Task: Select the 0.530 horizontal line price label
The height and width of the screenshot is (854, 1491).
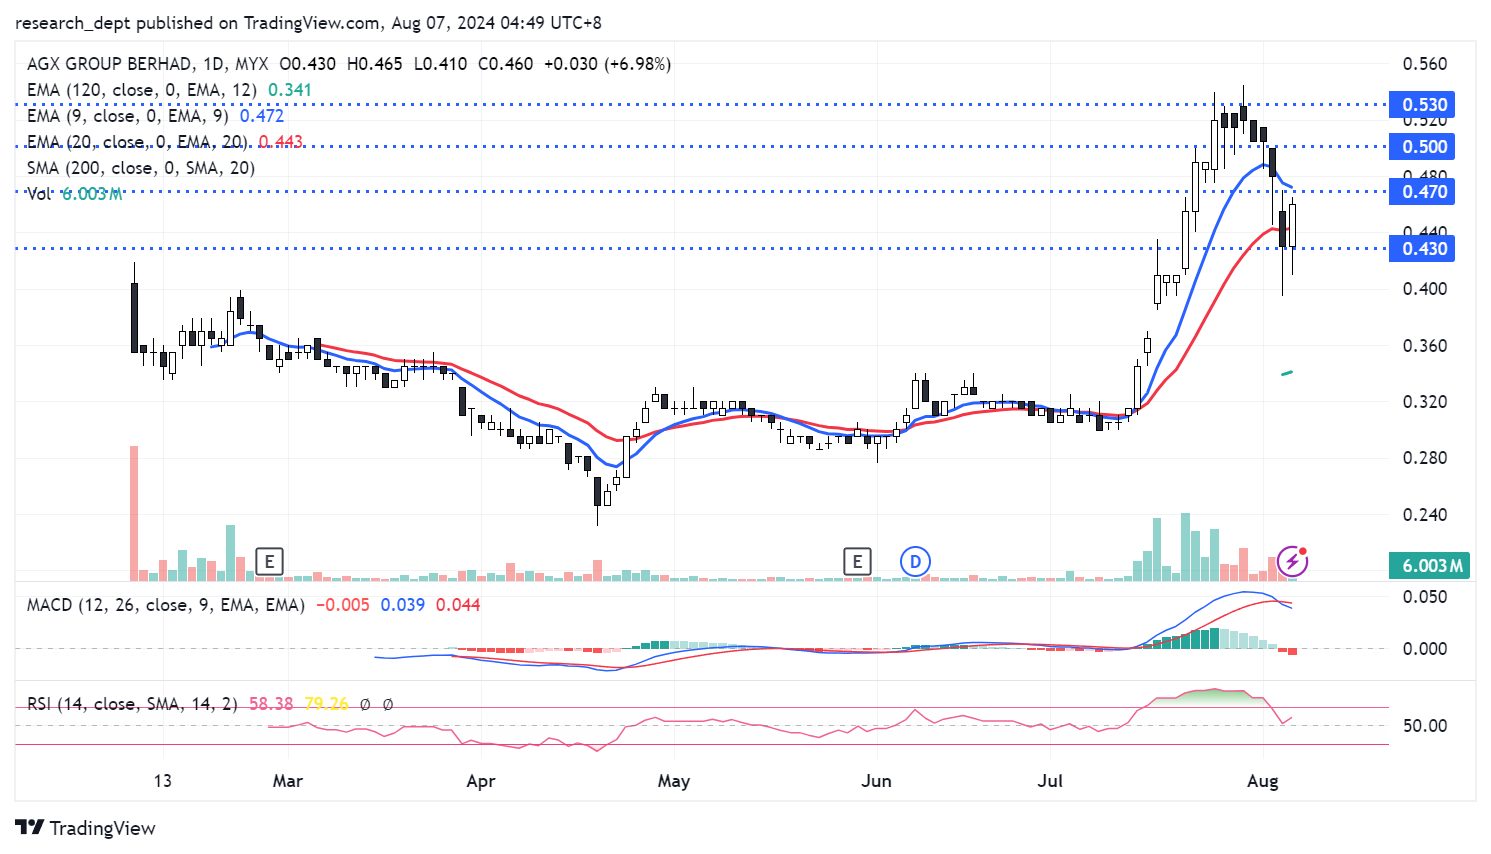Action: pos(1422,105)
